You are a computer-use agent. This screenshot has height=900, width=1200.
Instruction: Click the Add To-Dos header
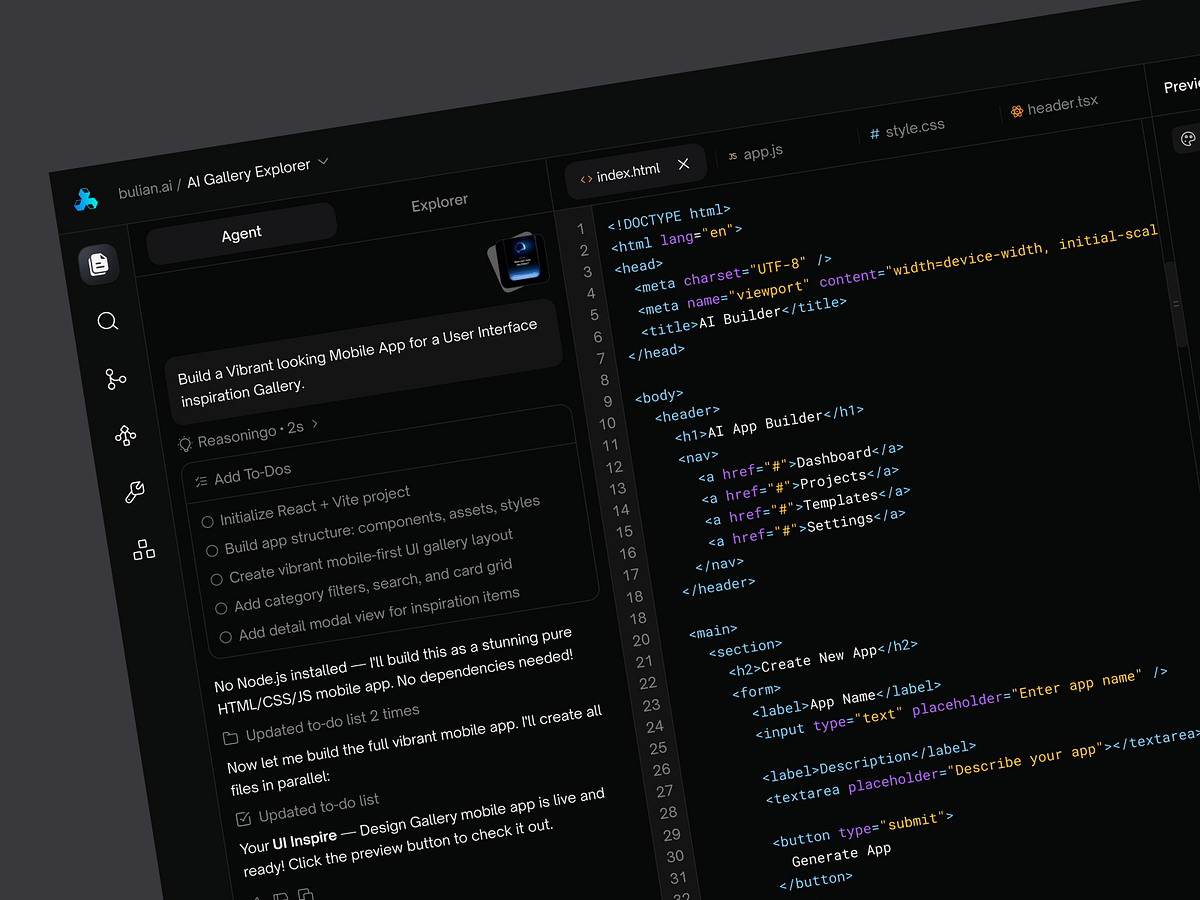pyautogui.click(x=253, y=473)
